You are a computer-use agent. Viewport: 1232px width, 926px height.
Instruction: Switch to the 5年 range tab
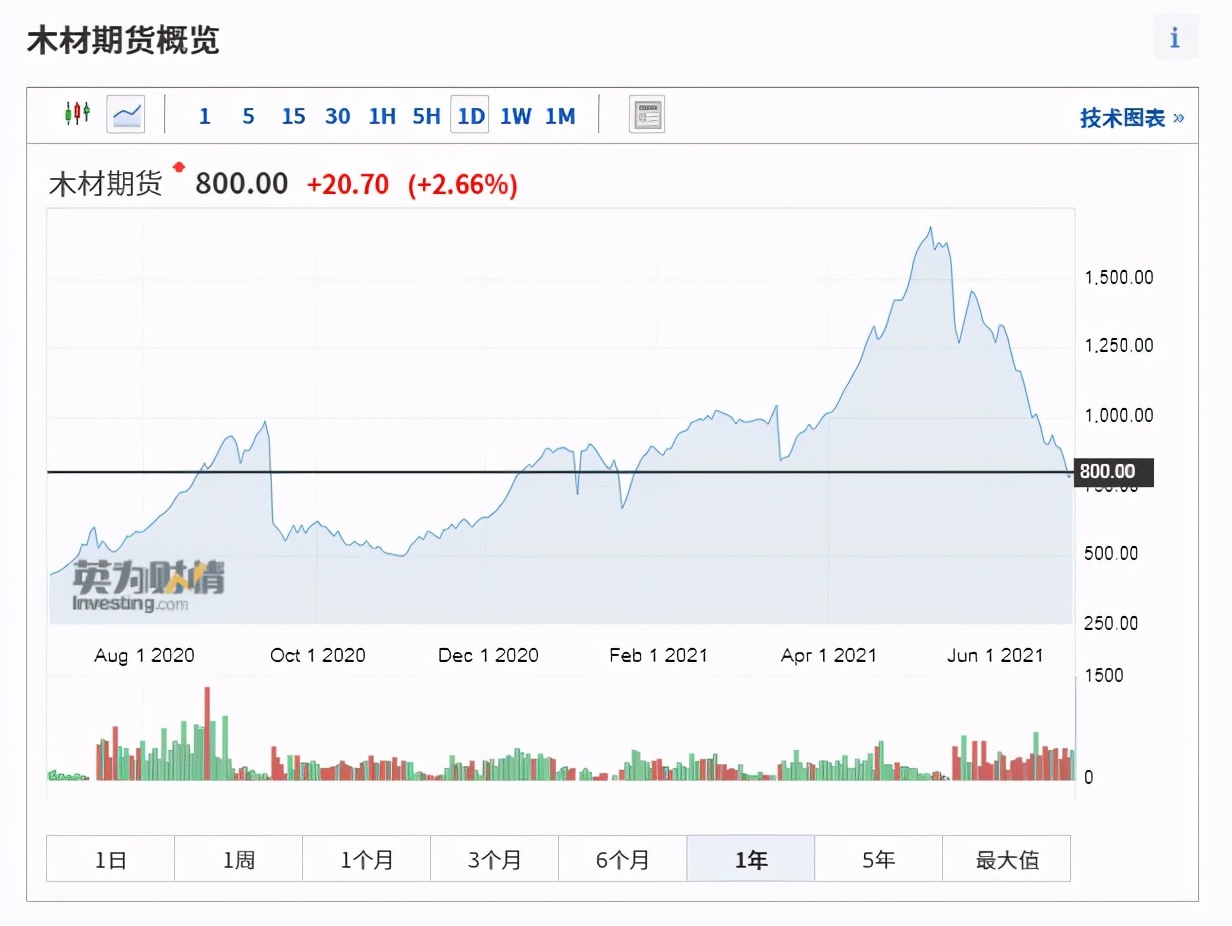pos(878,858)
